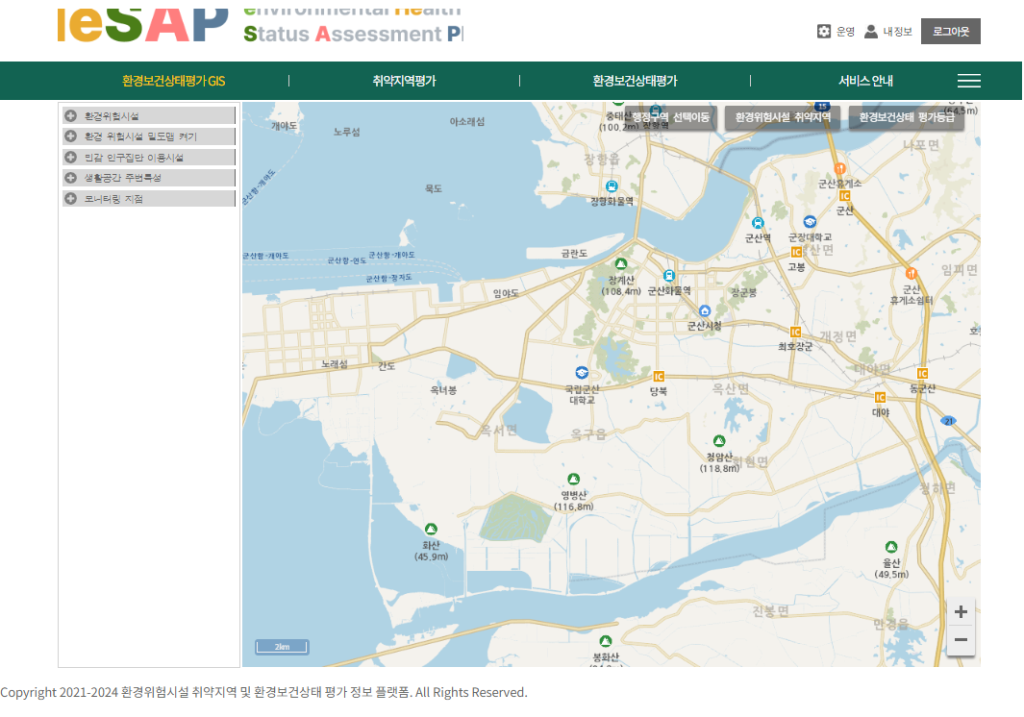1024x717 pixels.
Task: Expand the 환경위험시설 panel
Action: (149, 116)
